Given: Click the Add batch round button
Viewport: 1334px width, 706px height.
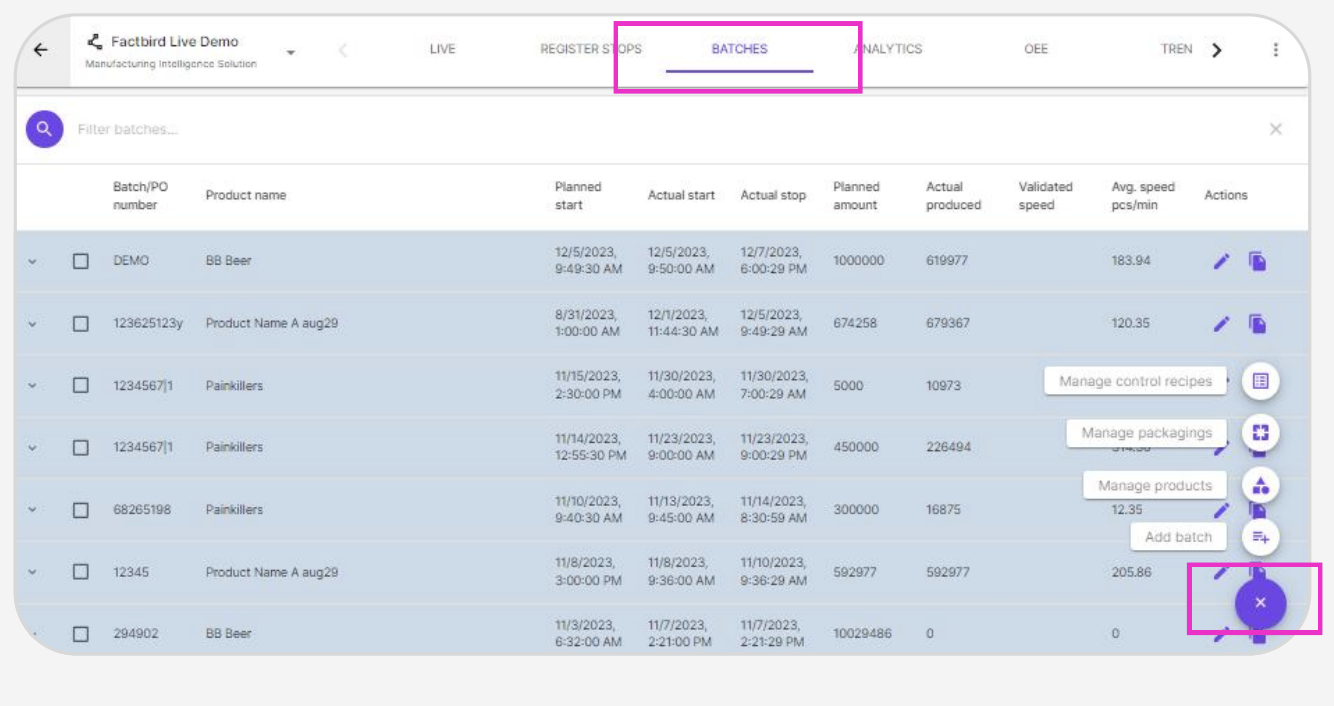Looking at the screenshot, I should coord(1260,537).
